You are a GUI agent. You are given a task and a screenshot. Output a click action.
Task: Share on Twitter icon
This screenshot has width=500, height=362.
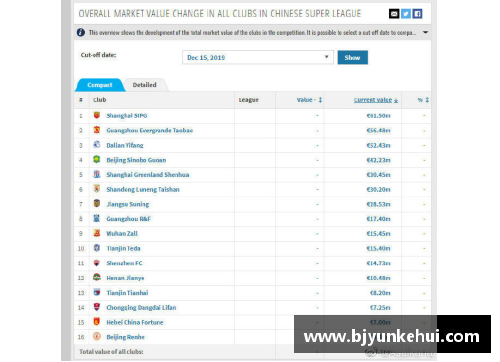[x=406, y=14]
